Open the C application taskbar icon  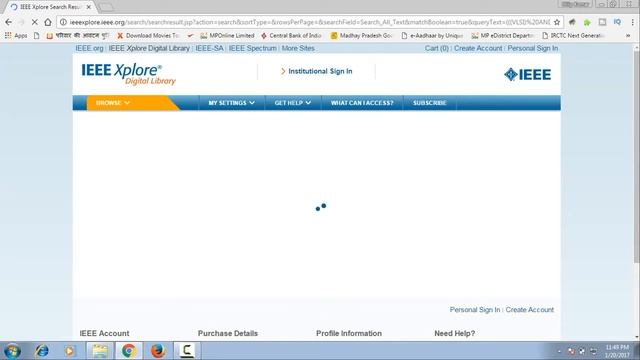187,351
